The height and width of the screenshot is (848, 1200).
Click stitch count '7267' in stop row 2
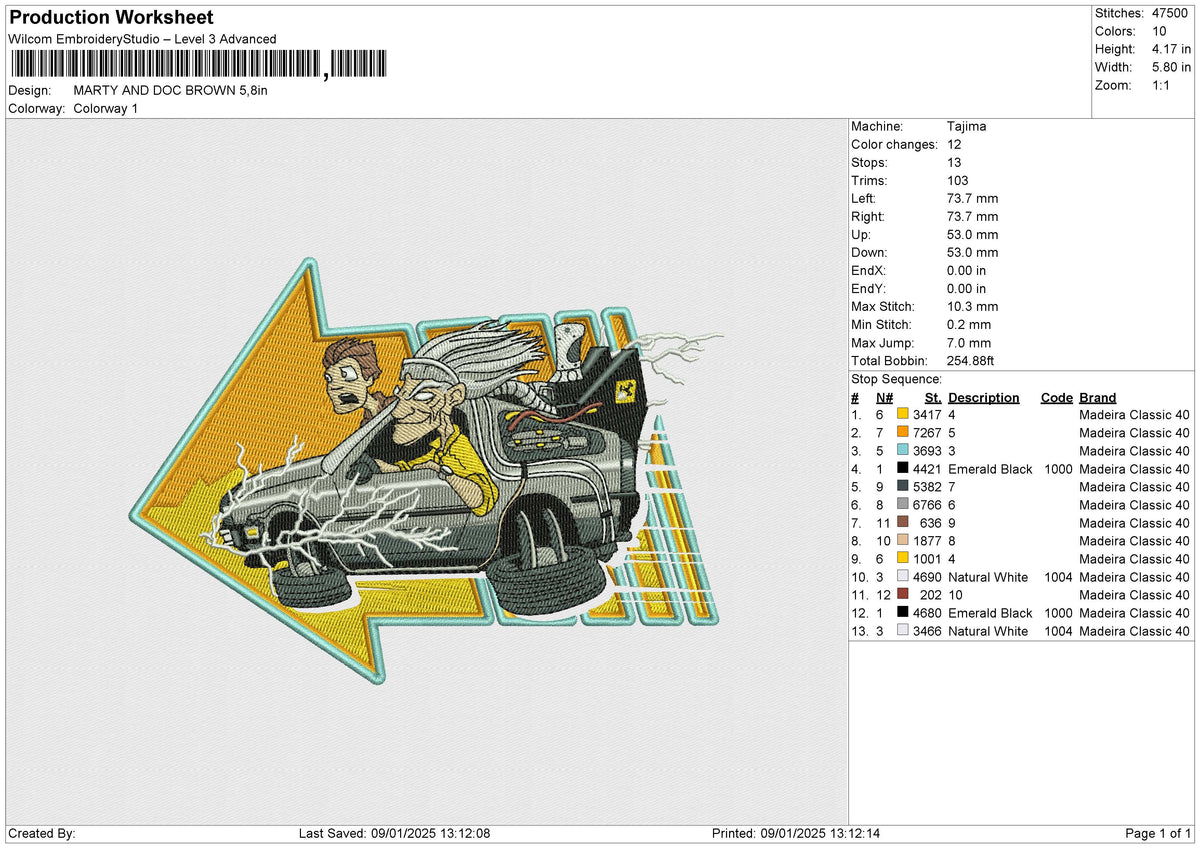927,432
